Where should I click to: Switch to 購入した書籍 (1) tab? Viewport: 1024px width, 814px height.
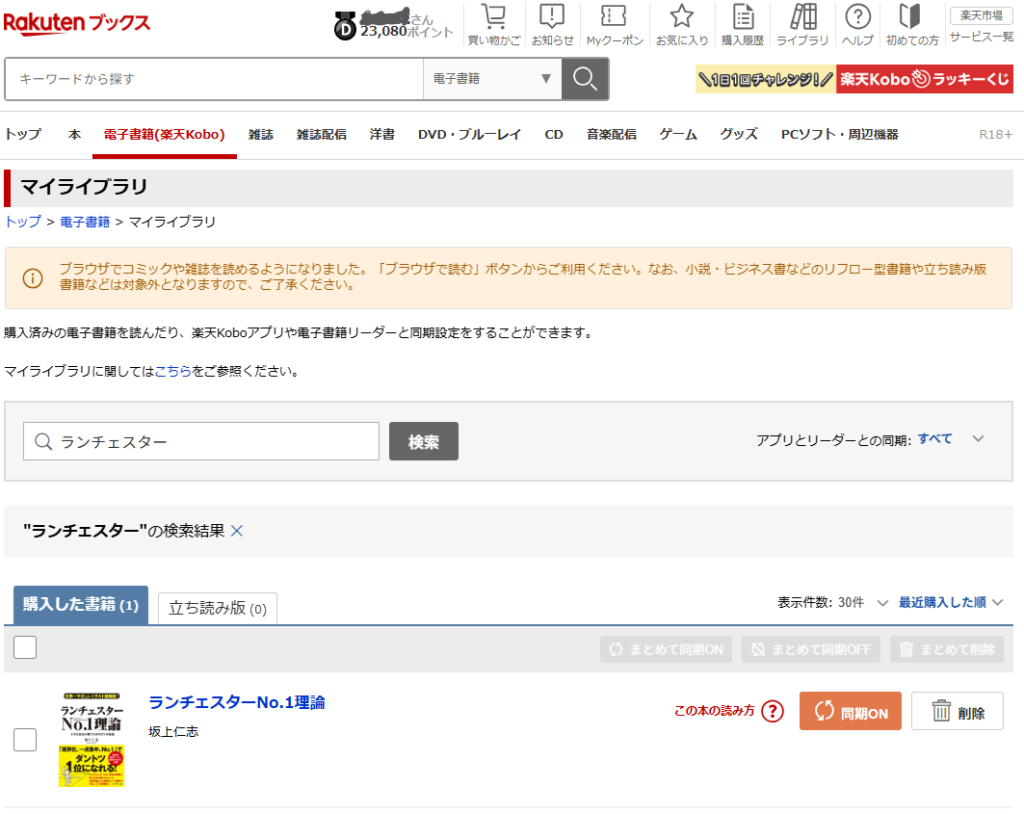[81, 604]
